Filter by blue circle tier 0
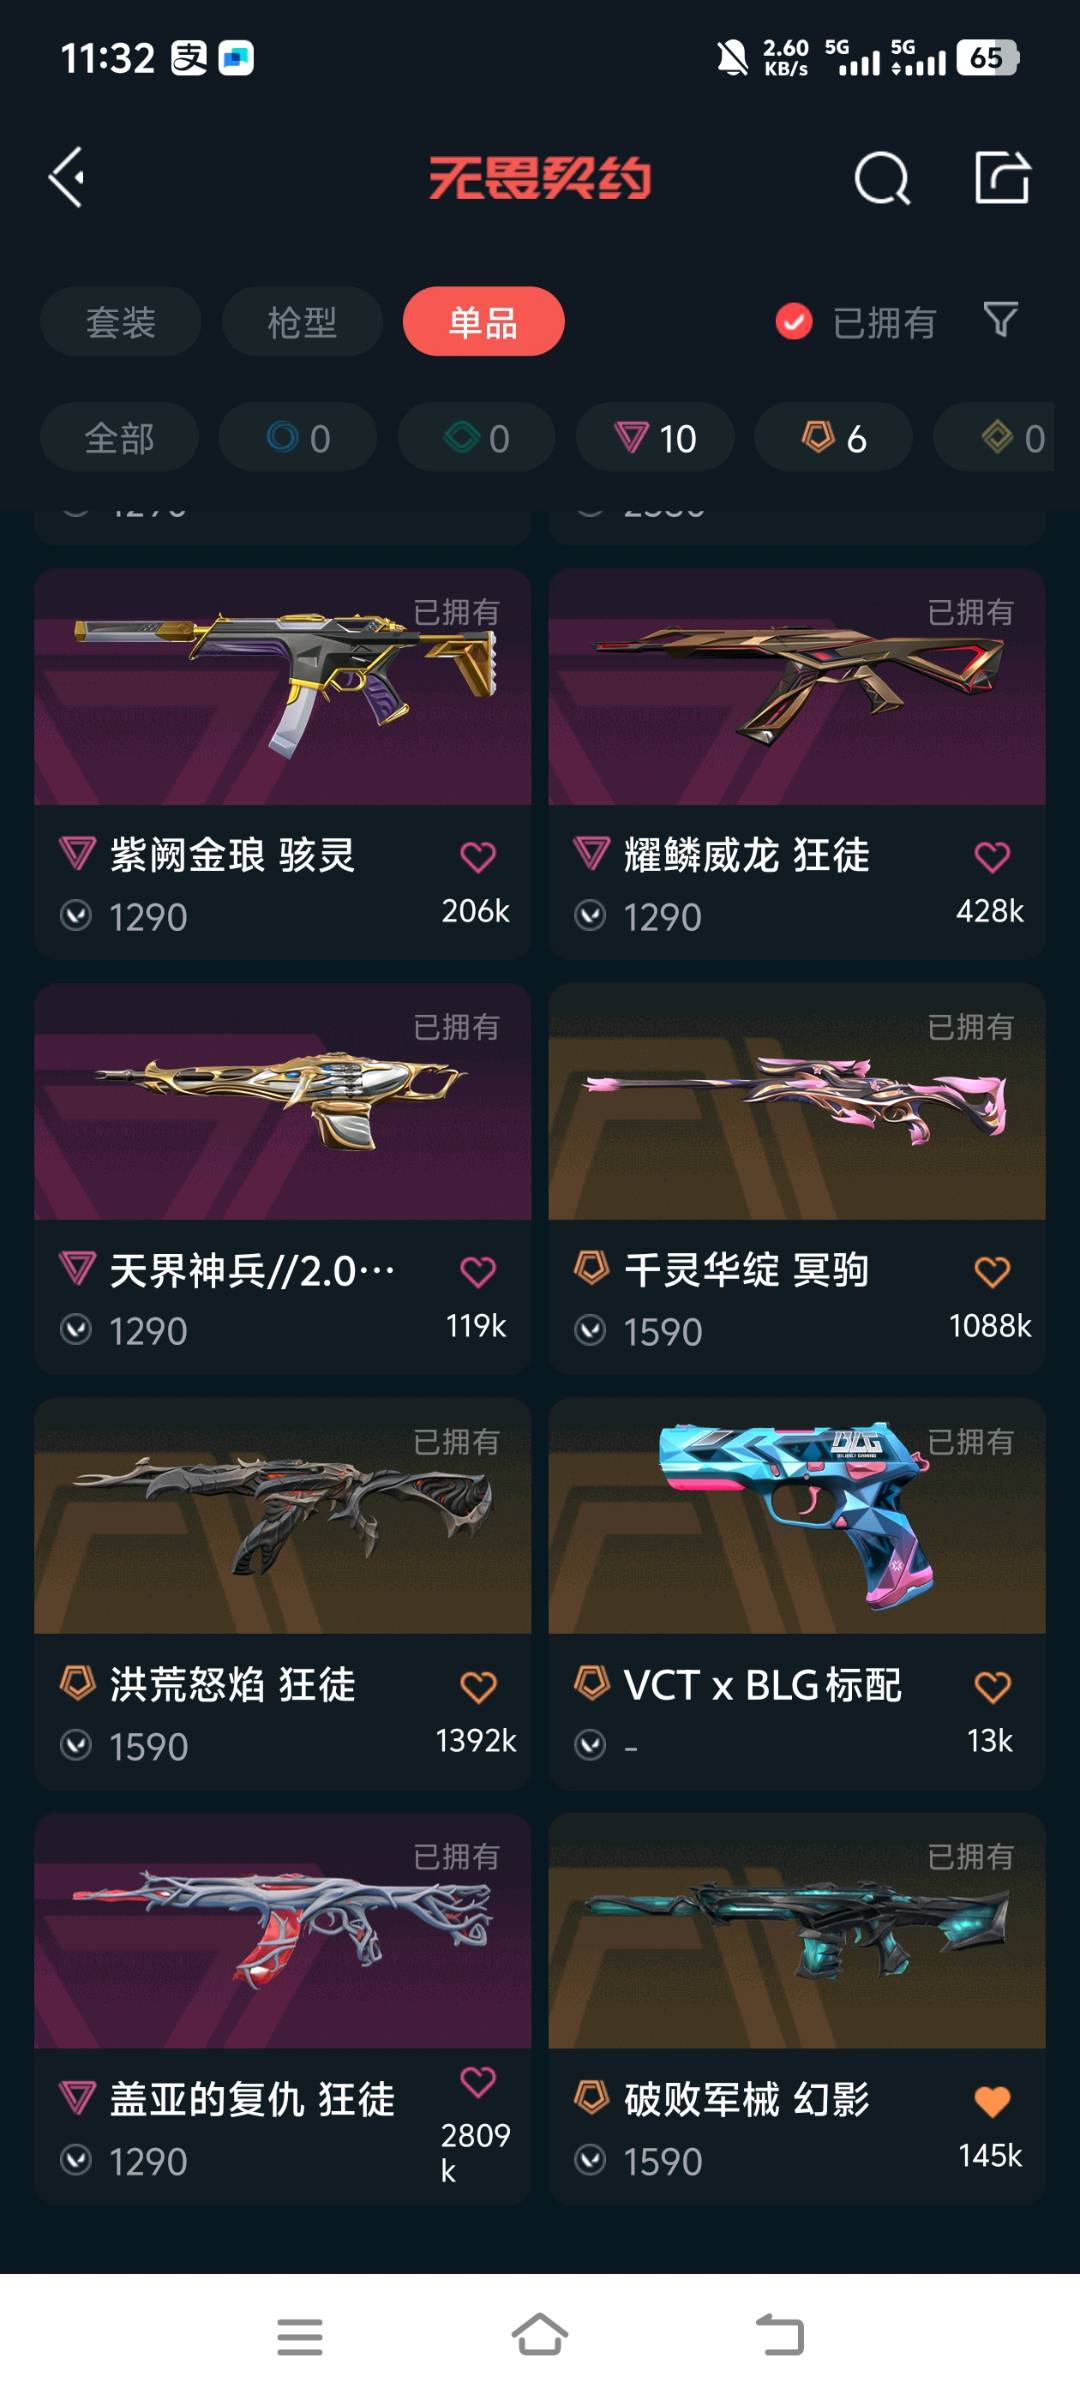 tap(298, 438)
